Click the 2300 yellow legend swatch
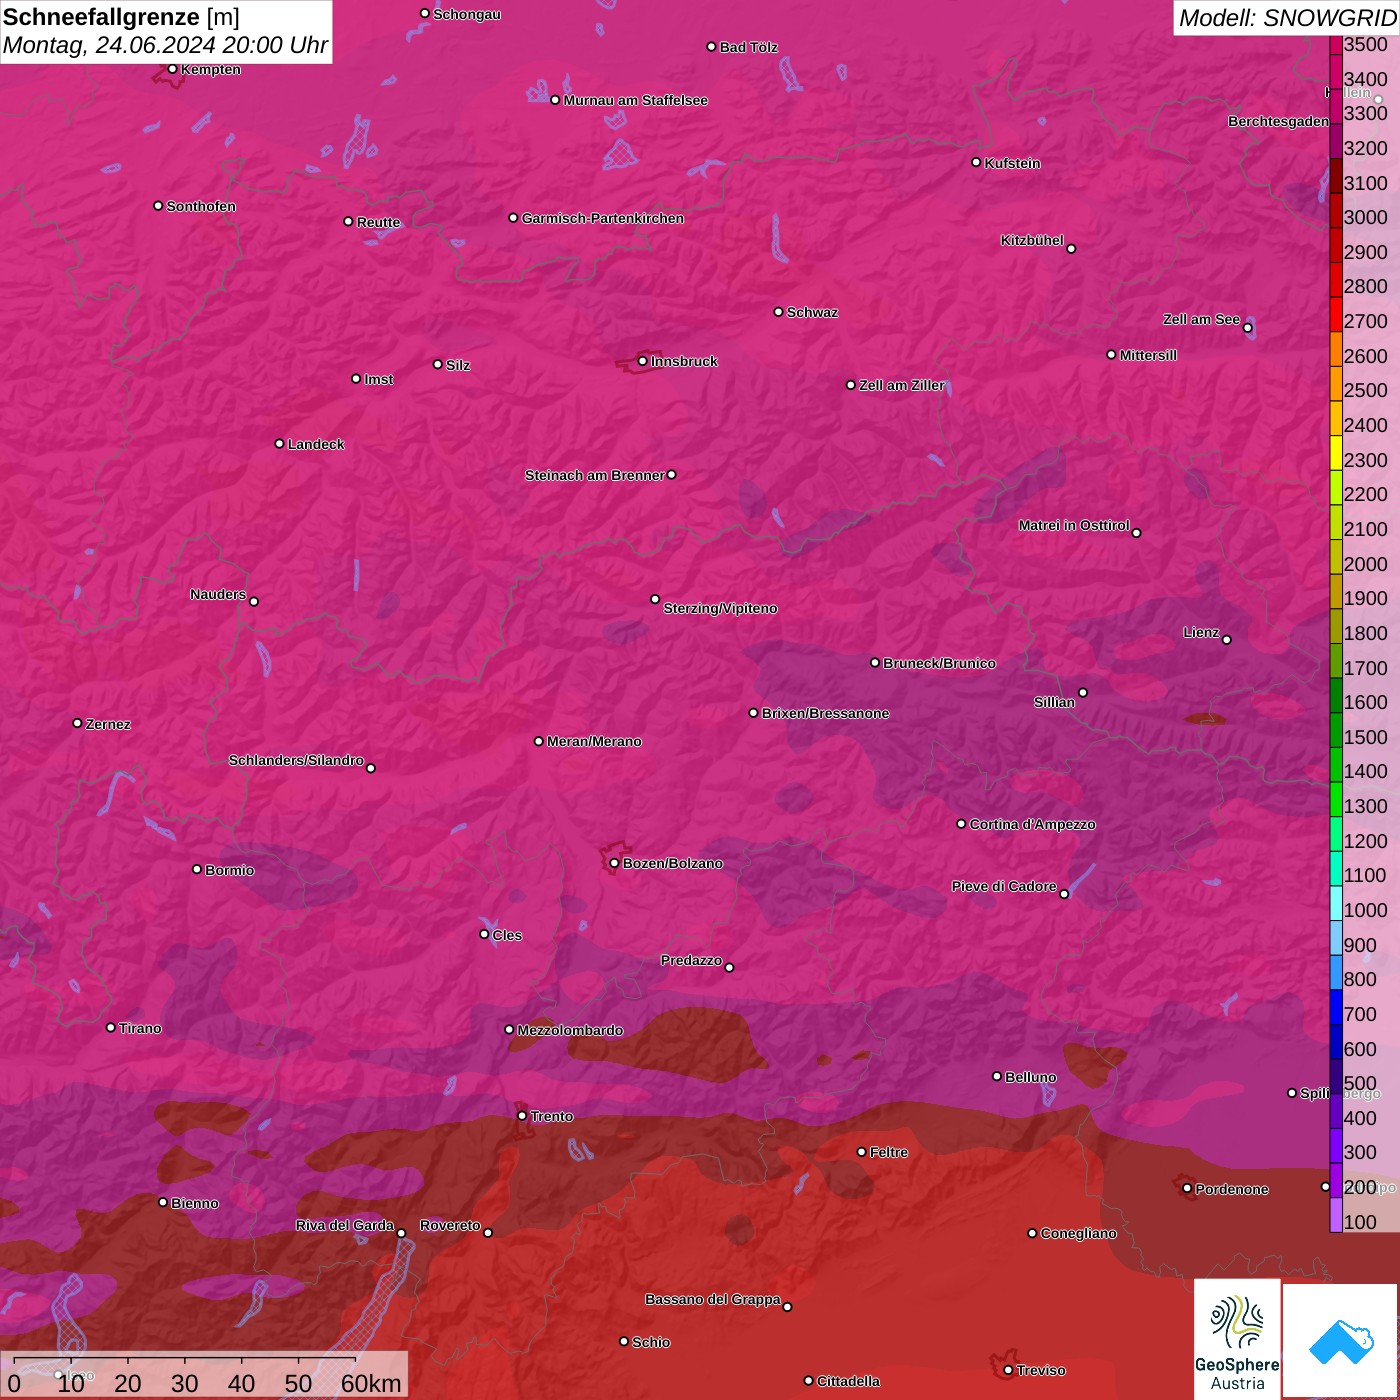 pos(1336,452)
